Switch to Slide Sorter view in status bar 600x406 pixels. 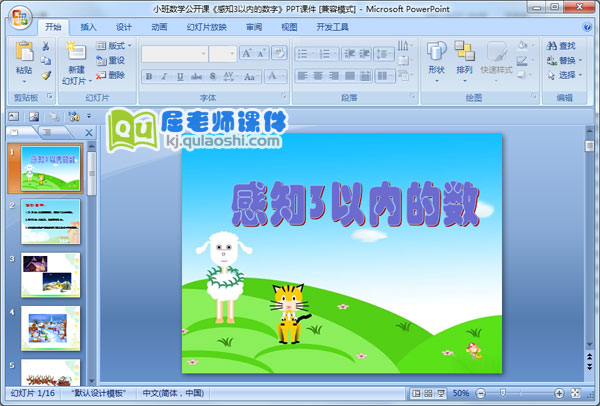[429, 393]
